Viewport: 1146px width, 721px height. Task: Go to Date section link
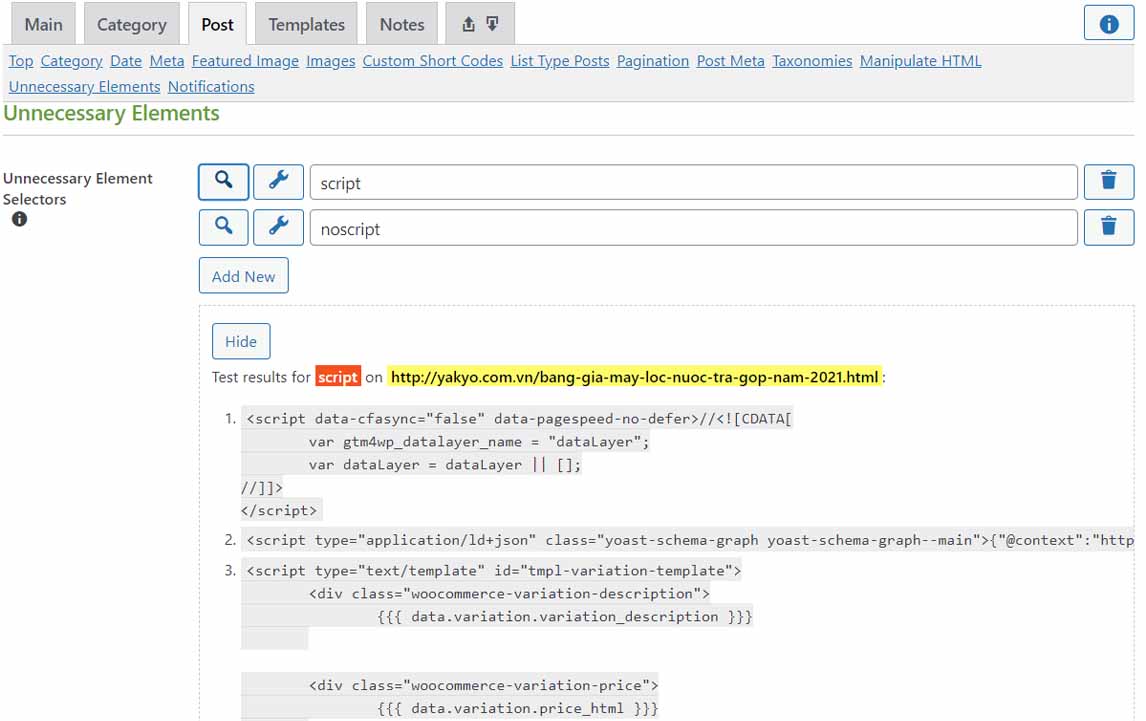click(x=126, y=61)
